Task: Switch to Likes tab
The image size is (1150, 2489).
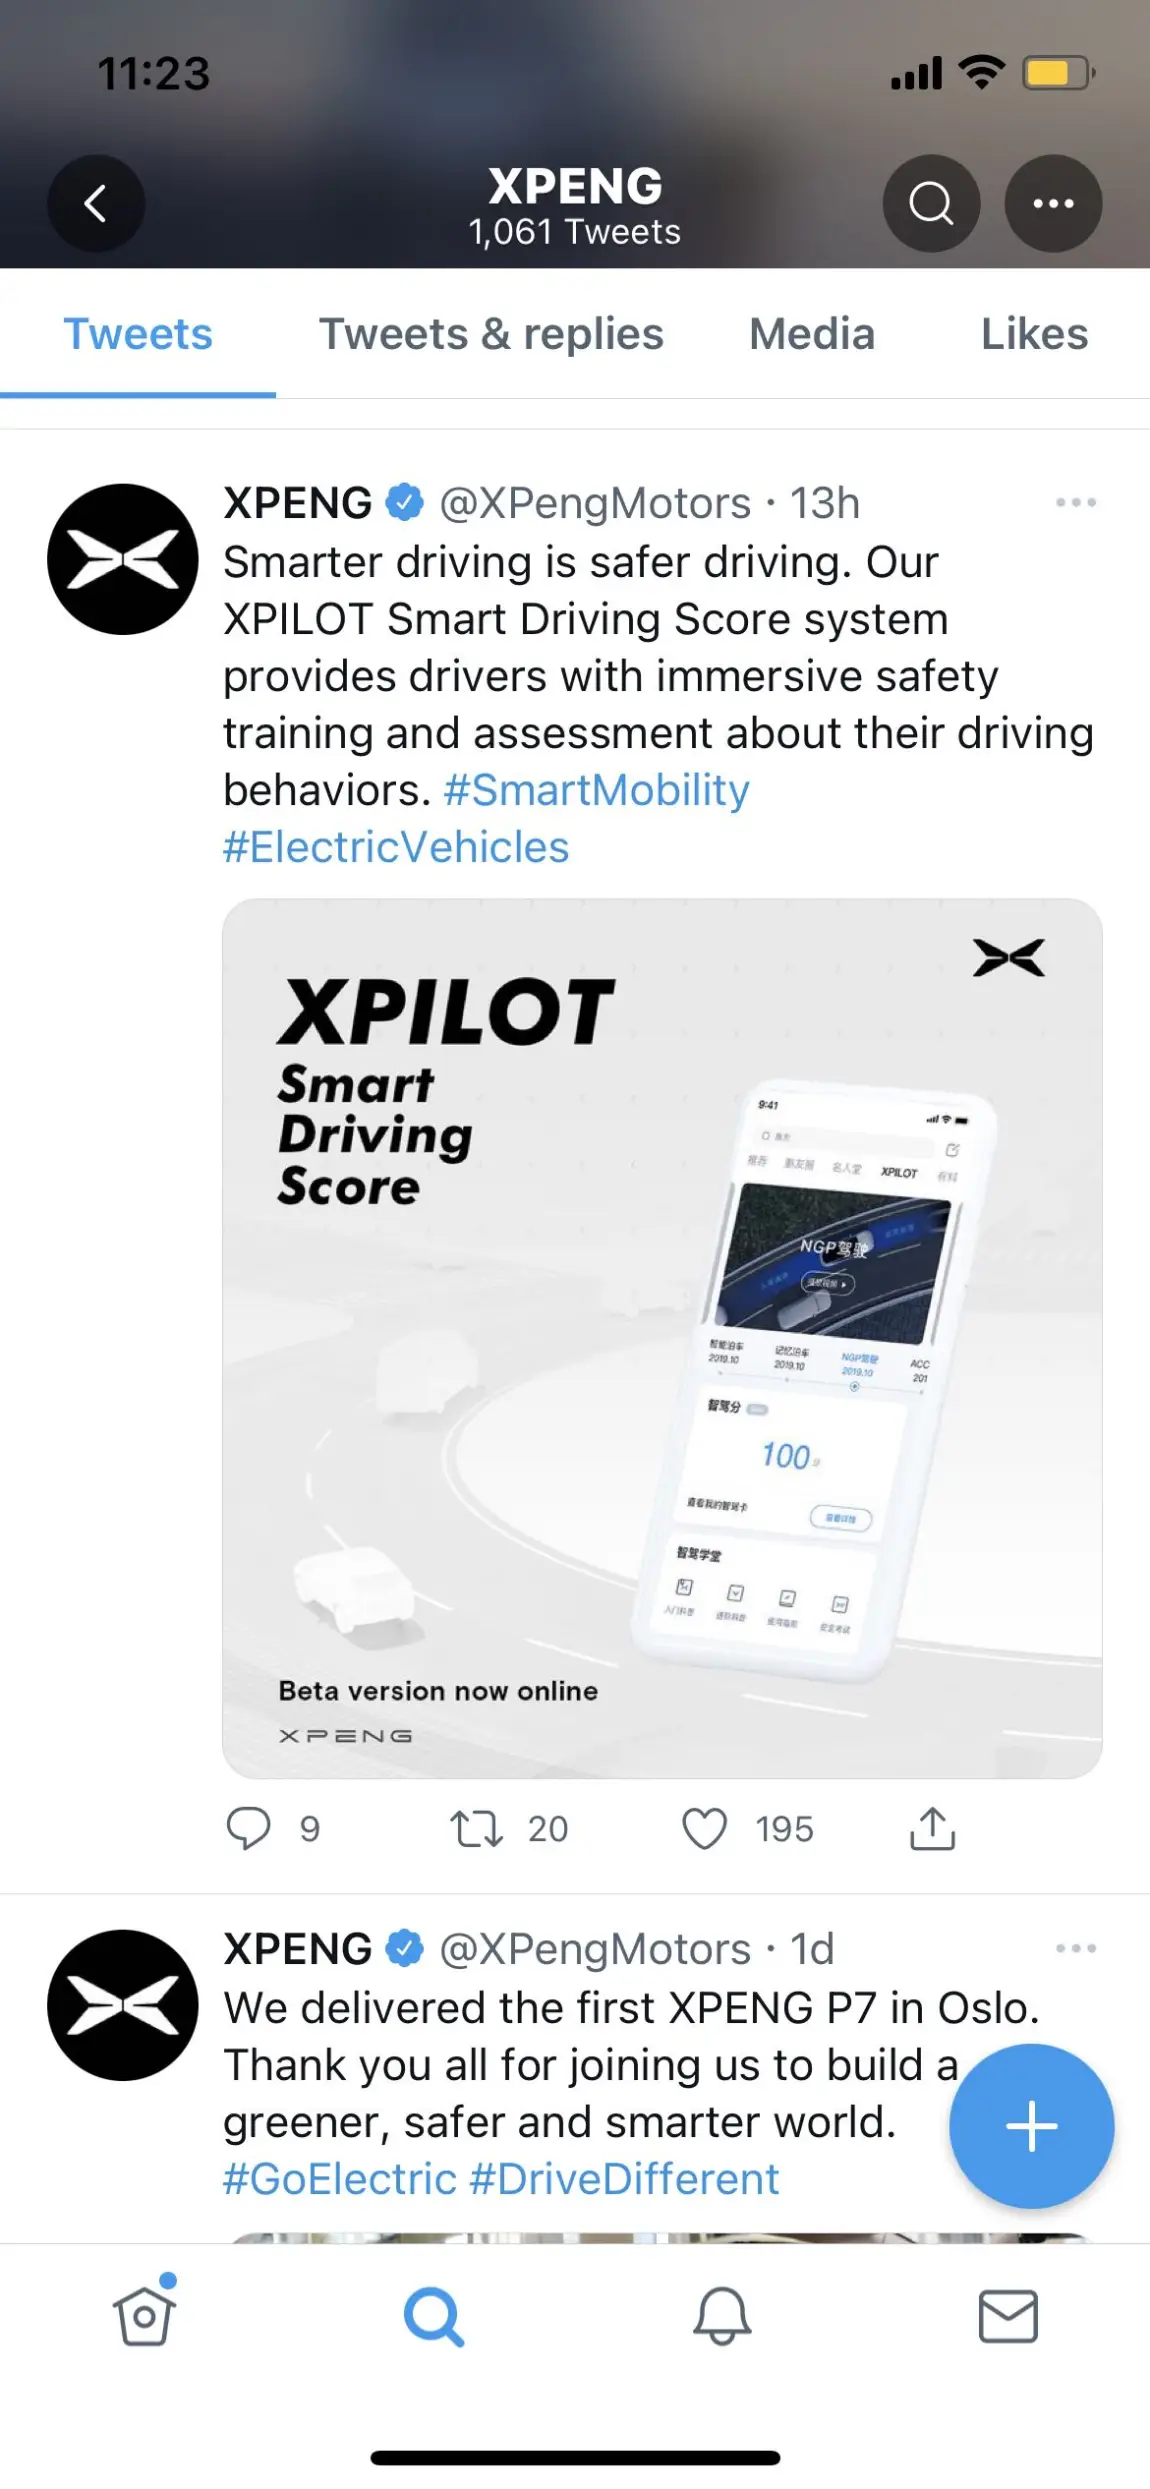Action: coord(1034,334)
